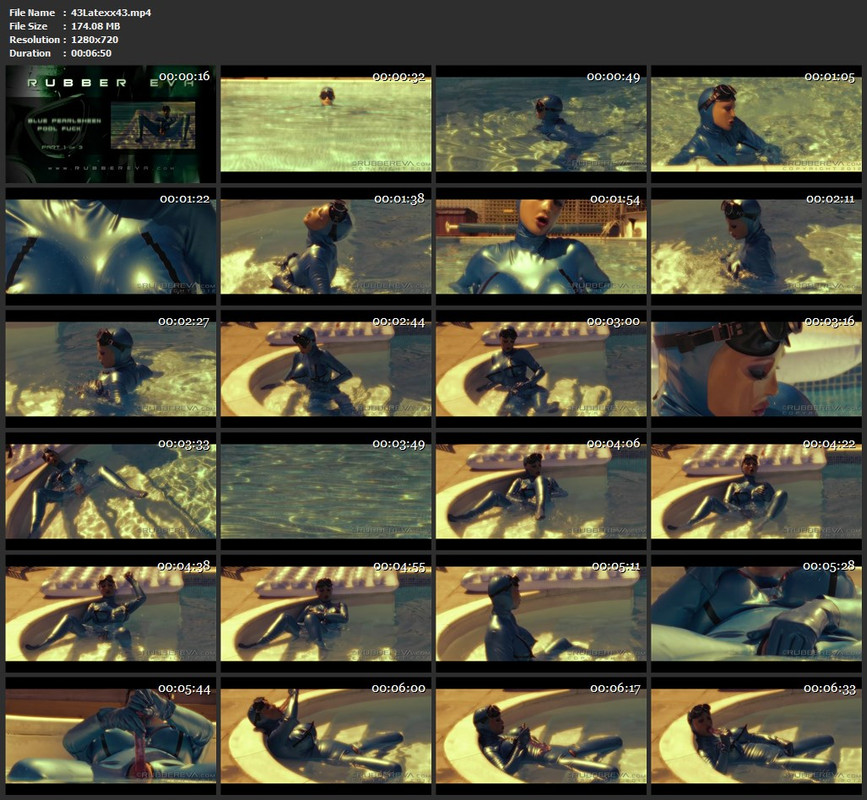Pick the frame at 00:01:38
Viewport: 867px width, 800px height.
coord(326,247)
